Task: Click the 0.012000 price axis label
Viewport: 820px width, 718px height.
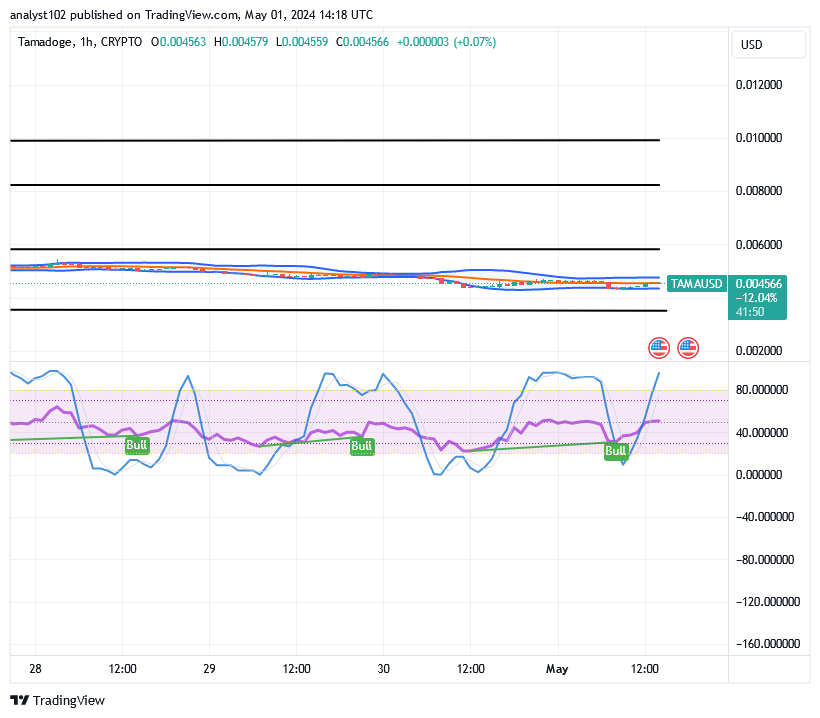Action: pyautogui.click(x=759, y=85)
